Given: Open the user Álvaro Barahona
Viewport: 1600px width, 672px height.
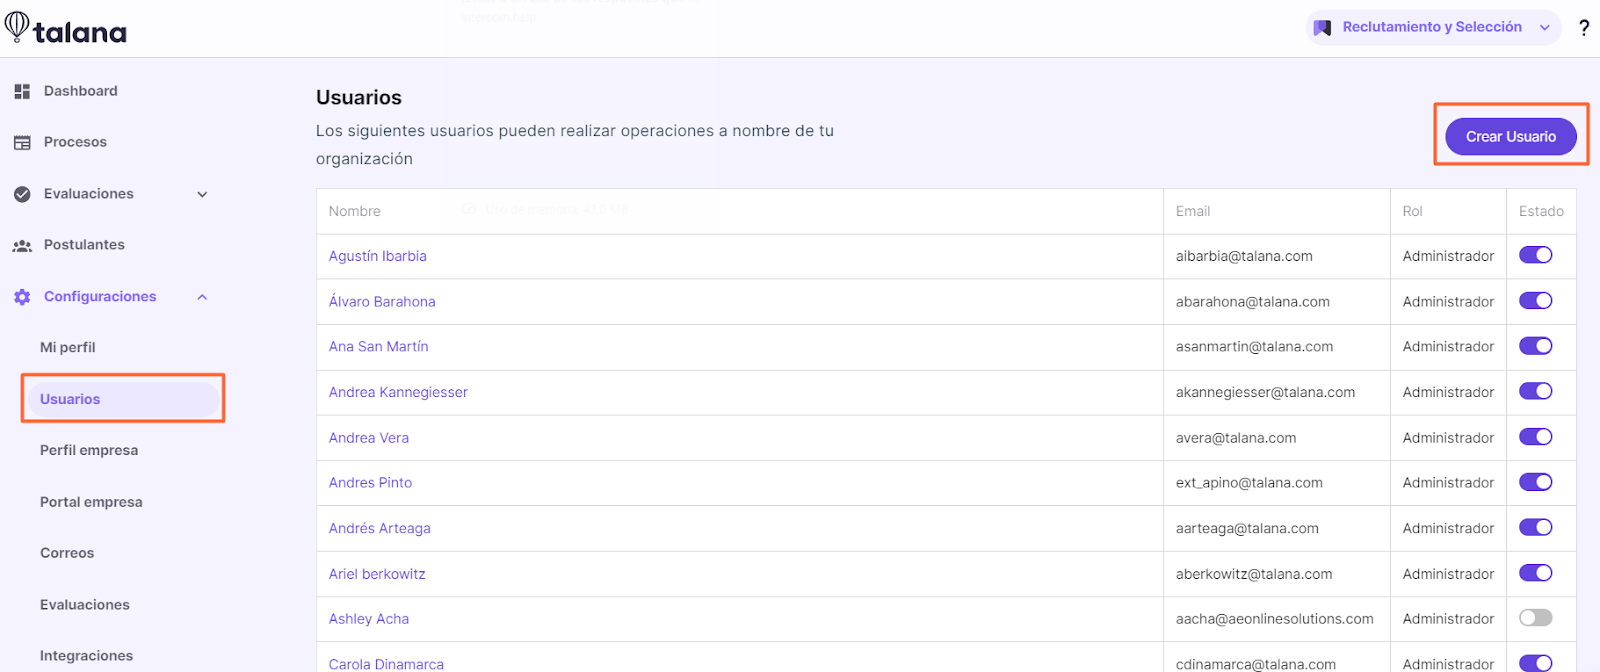Looking at the screenshot, I should tap(382, 301).
